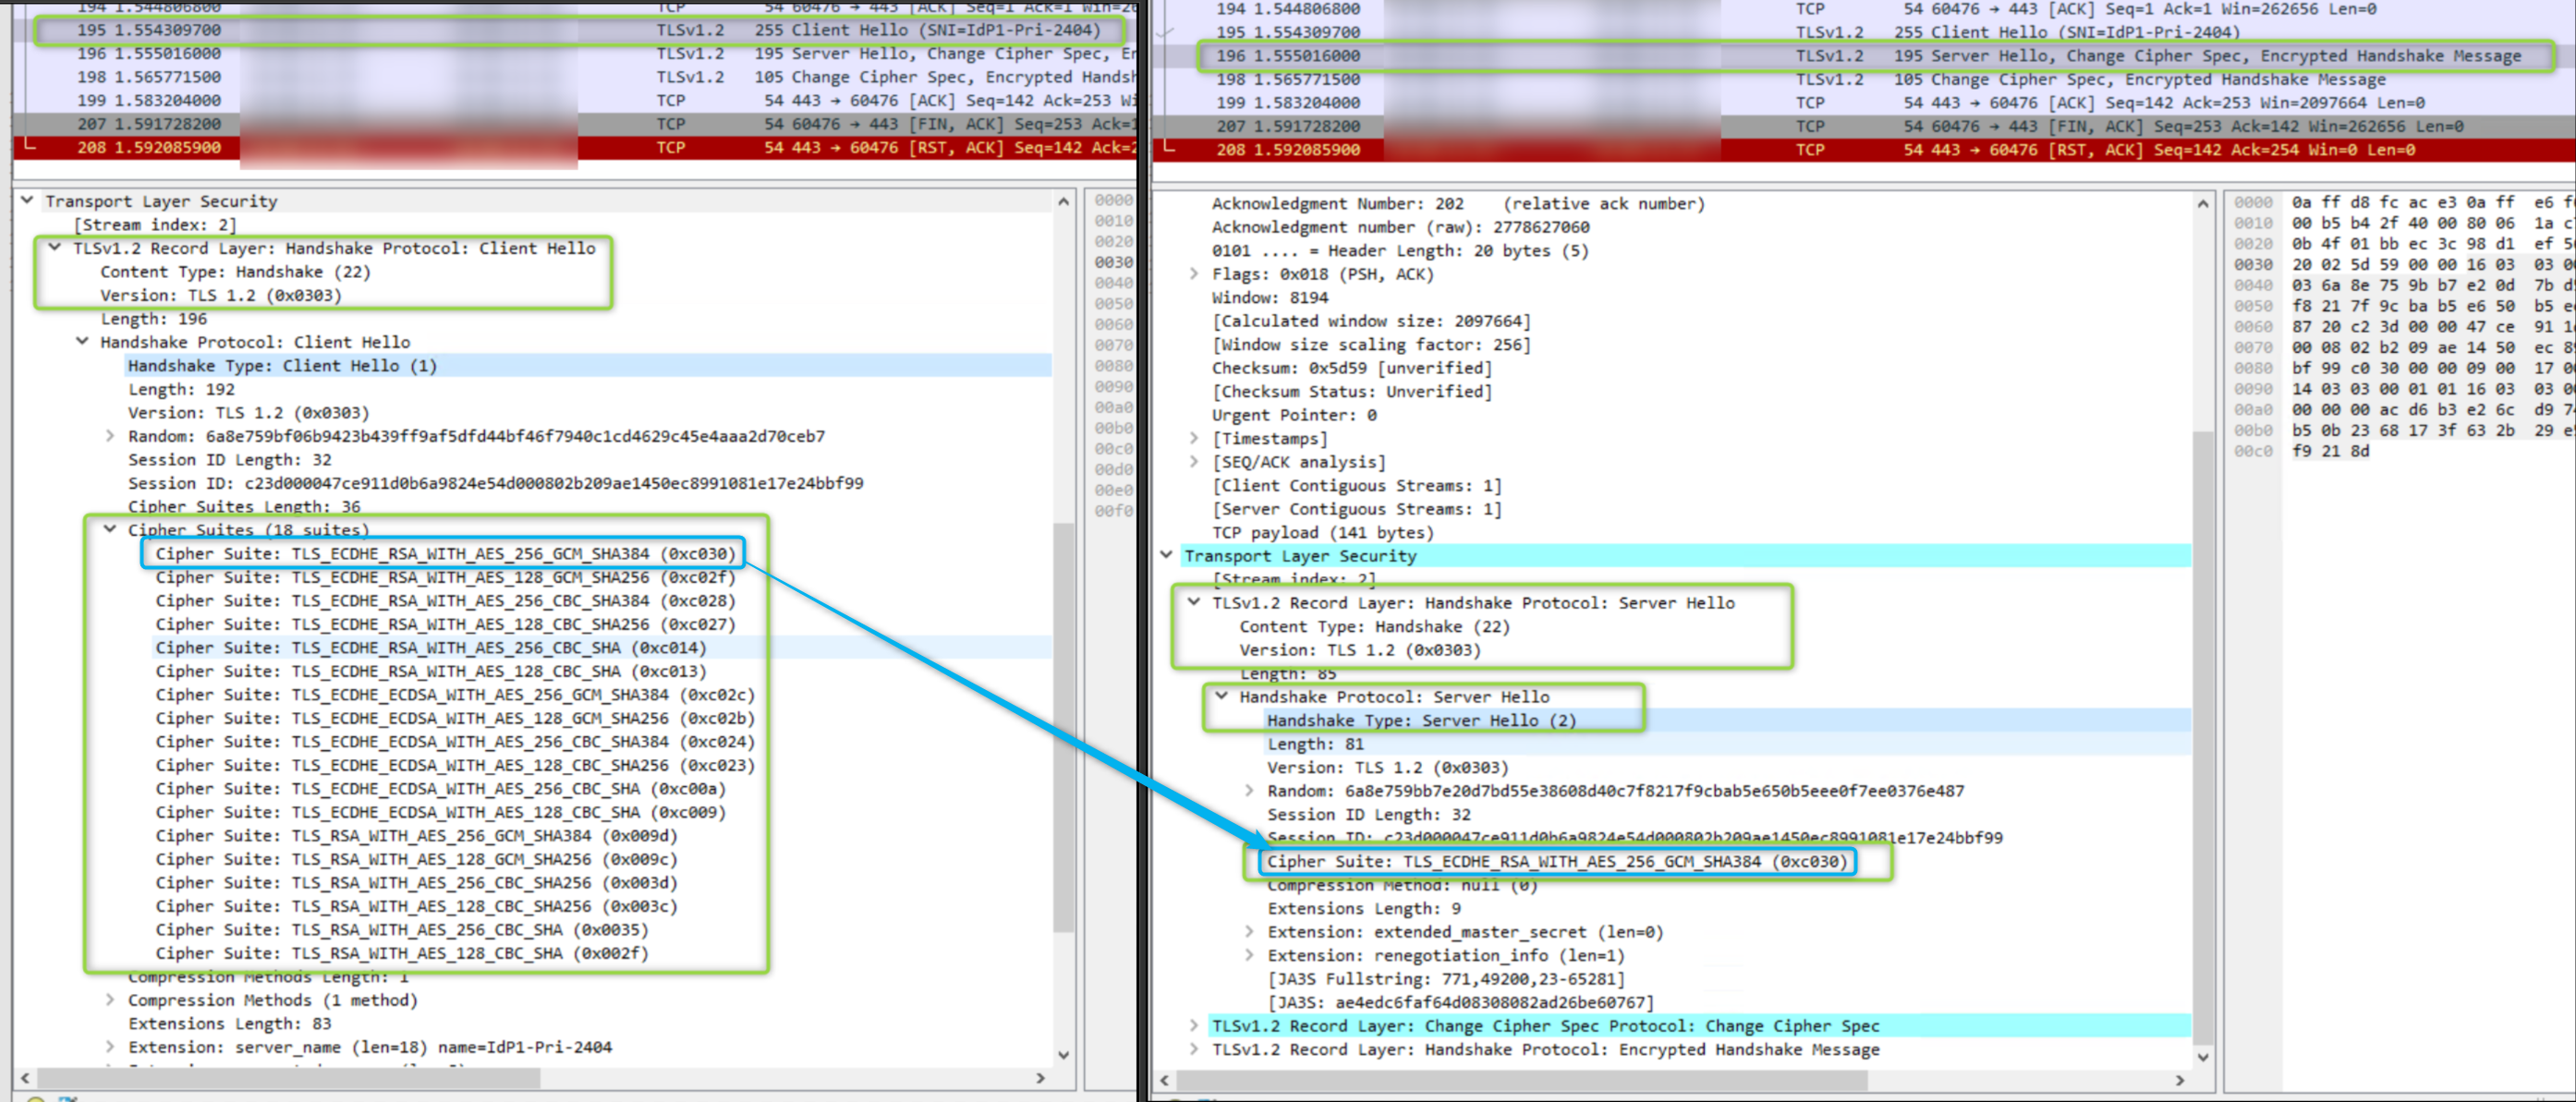Select TCP payload (141 bytes) row
The image size is (2576, 1102).
(1323, 533)
